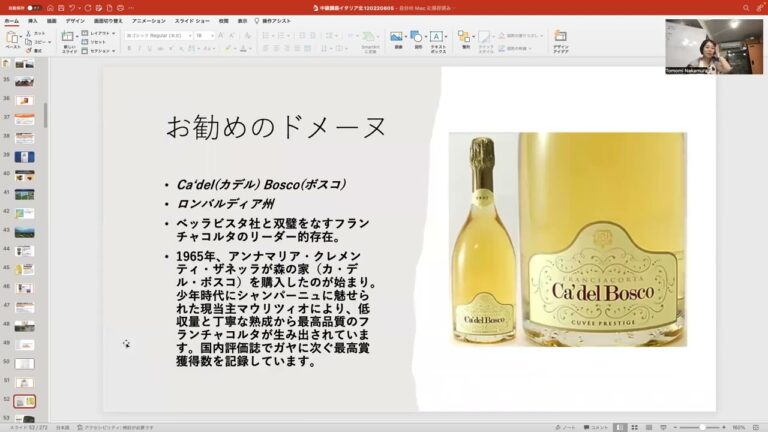Select slide 41 thumbnail
The width and height of the screenshot is (768, 432).
(x=24, y=194)
